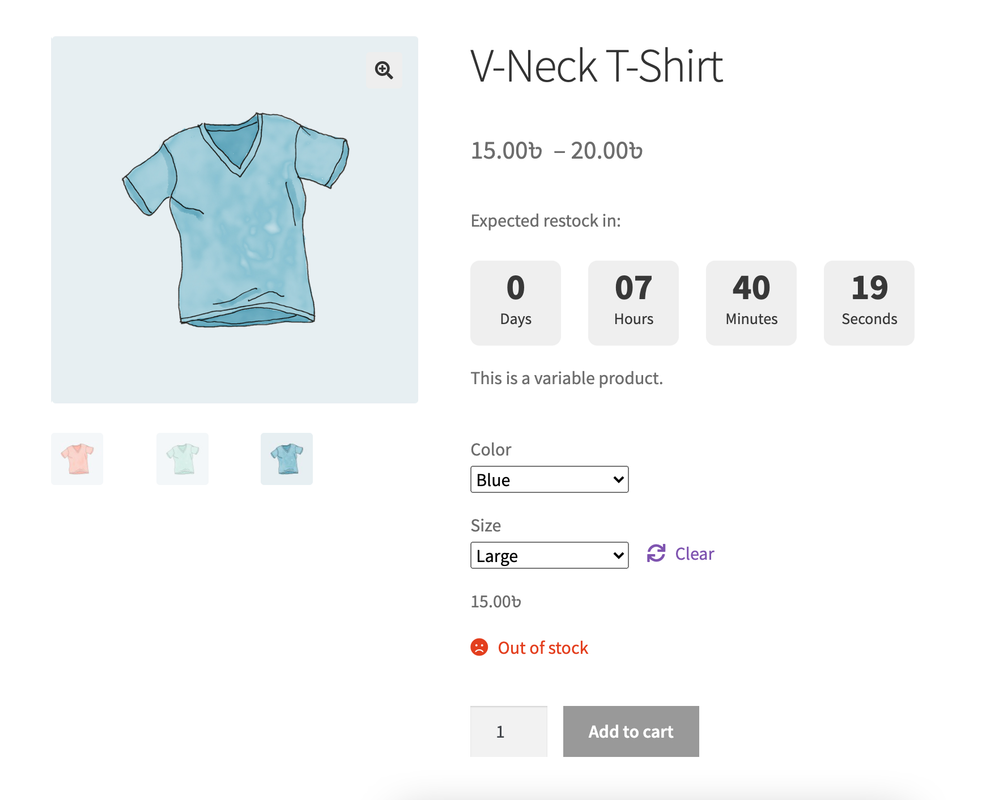986x800 pixels.
Task: Click the magnifier zoom icon on product image
Action: [x=383, y=69]
